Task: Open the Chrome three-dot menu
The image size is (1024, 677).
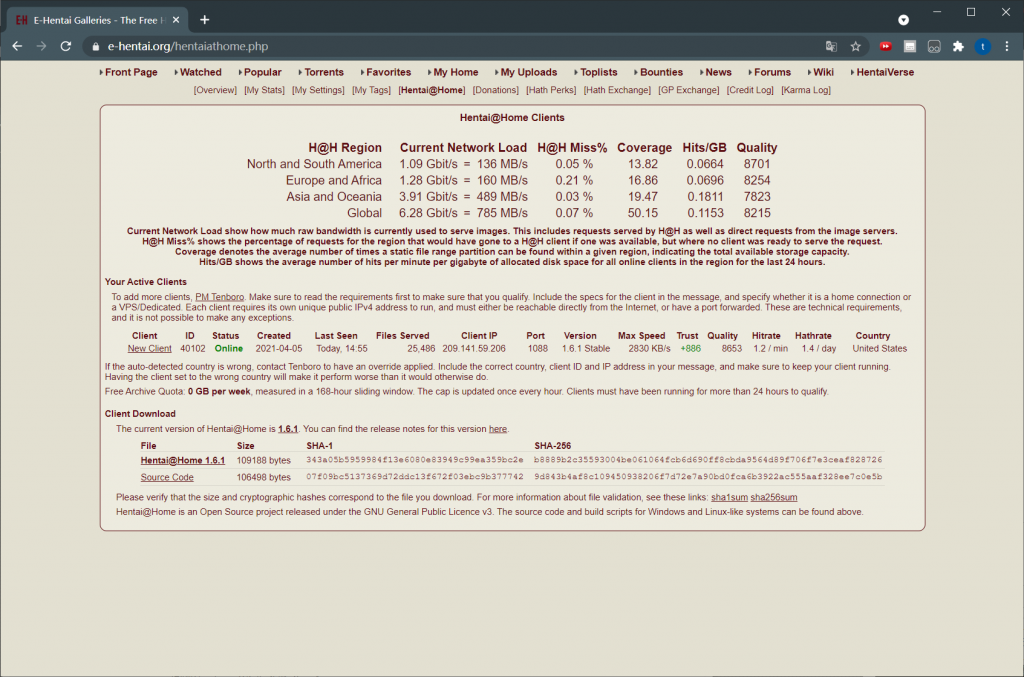Action: point(1006,46)
